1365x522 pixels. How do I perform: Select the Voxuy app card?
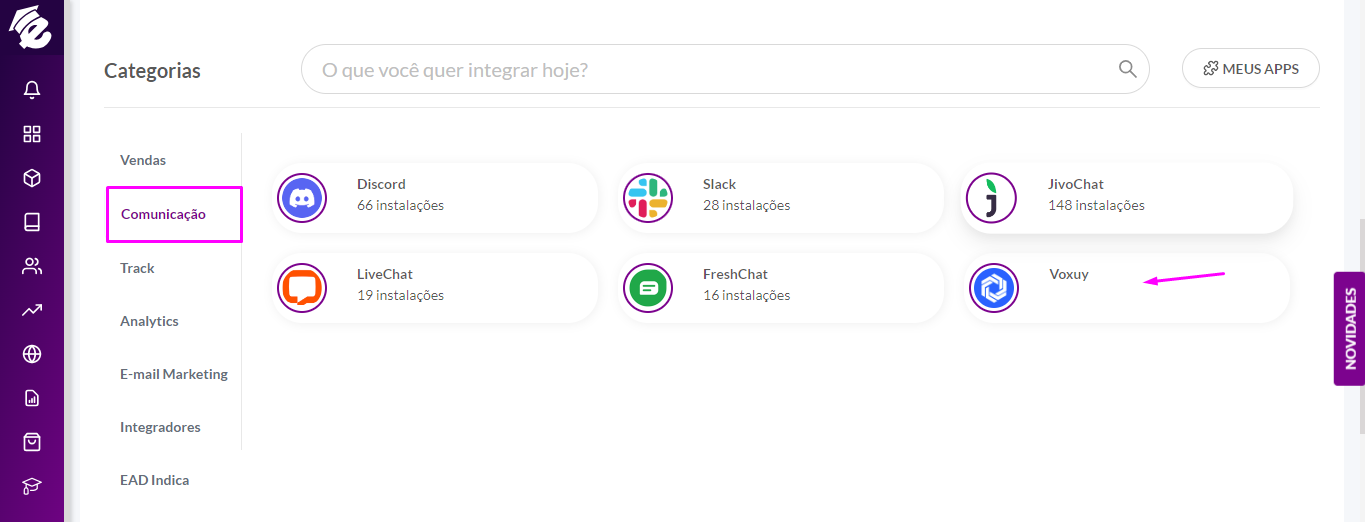click(x=1127, y=288)
